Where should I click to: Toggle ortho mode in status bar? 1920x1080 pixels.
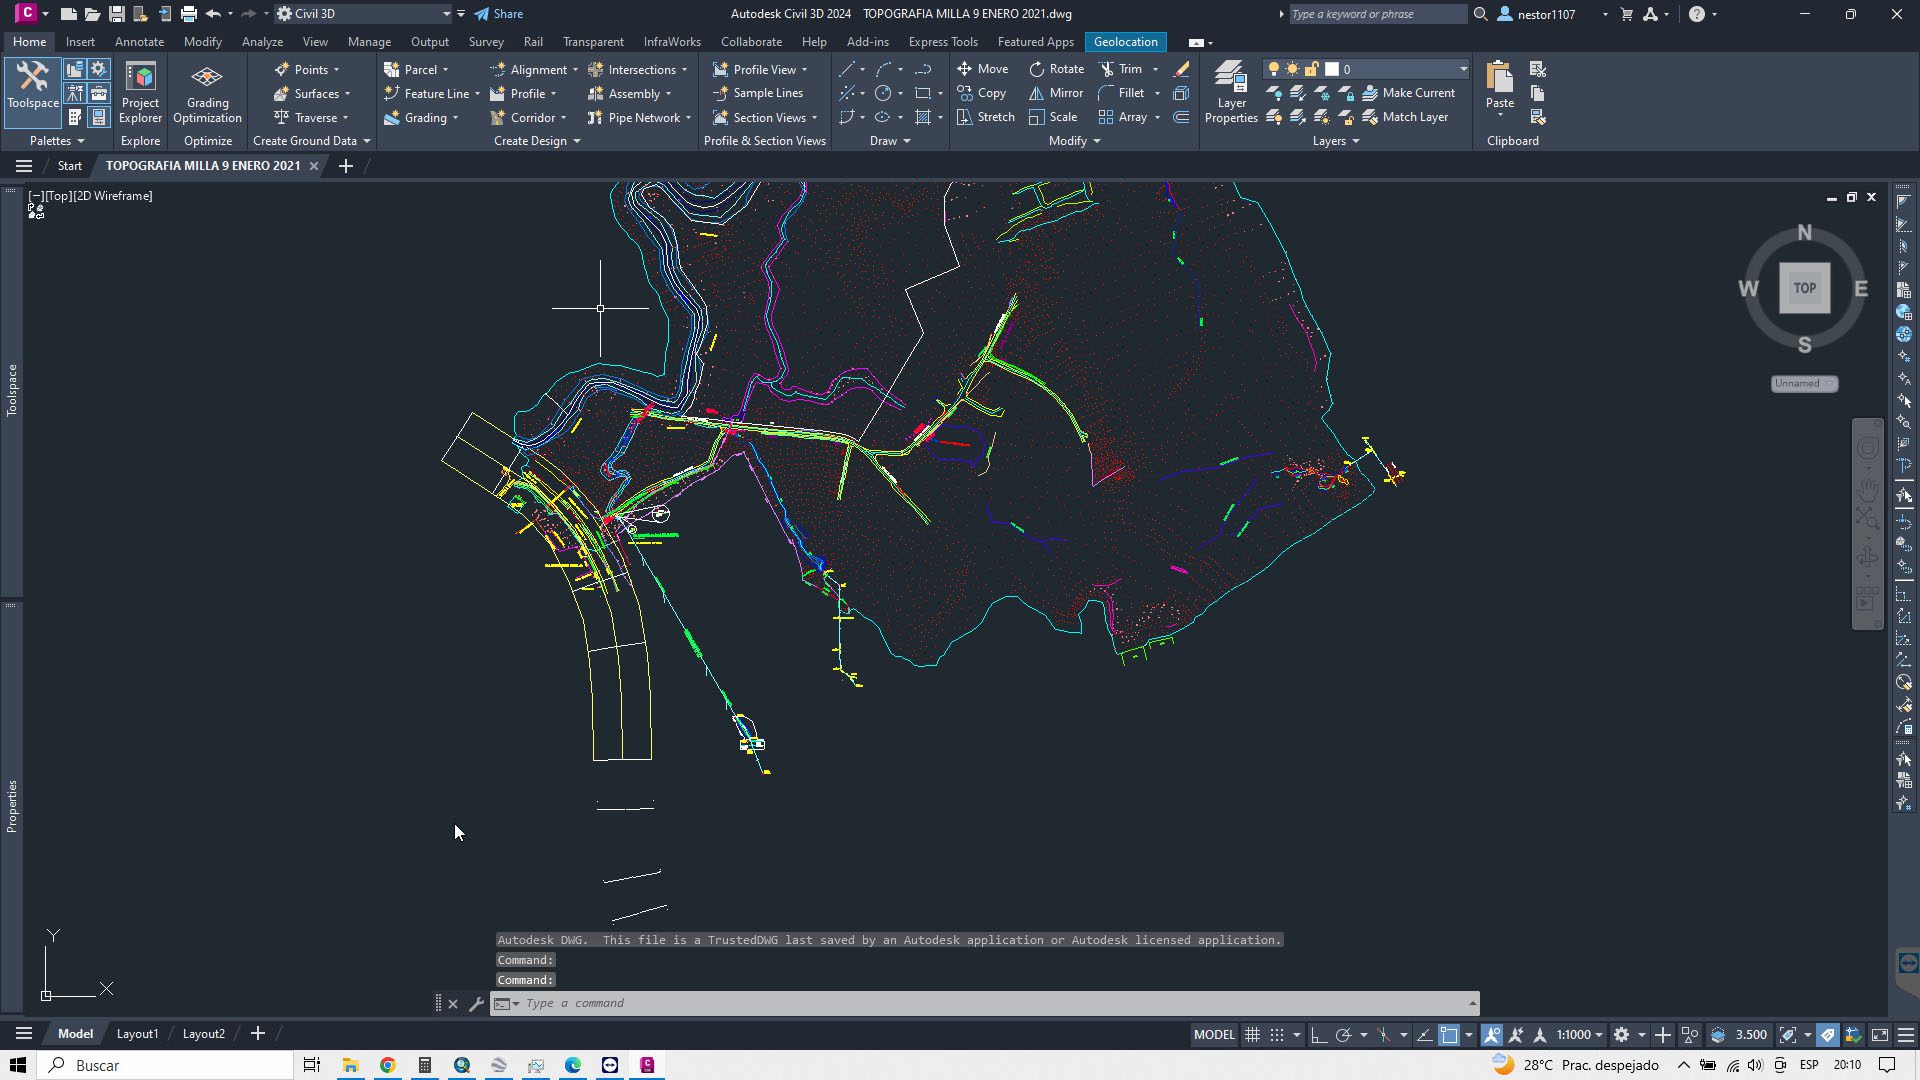click(x=1319, y=1035)
